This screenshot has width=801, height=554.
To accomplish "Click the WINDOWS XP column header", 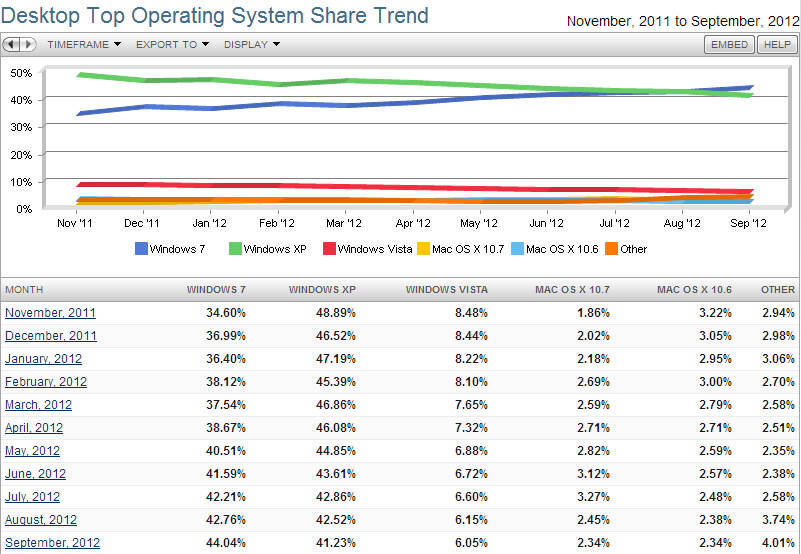I will pos(322,290).
